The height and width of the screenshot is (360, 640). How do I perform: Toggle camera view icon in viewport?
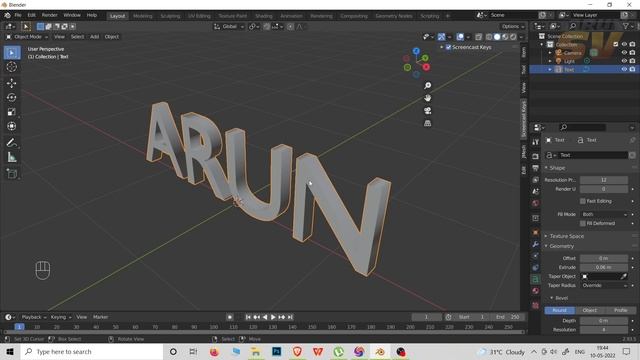pos(427,111)
